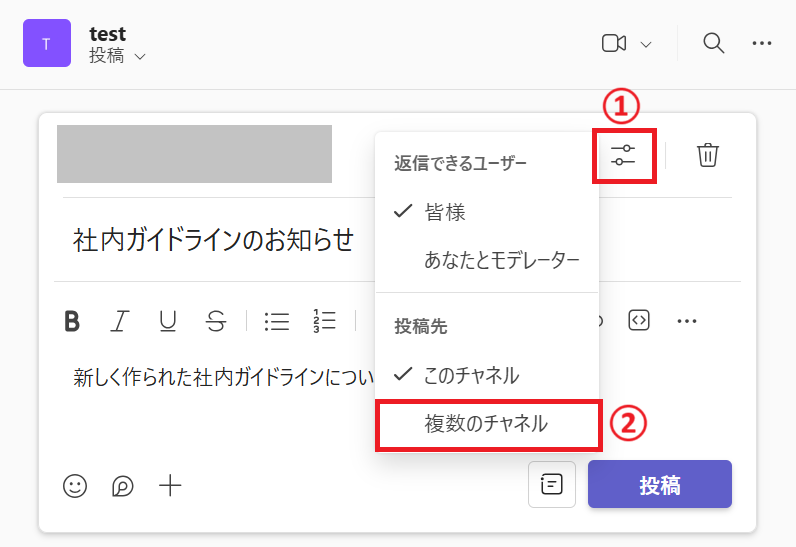Start a video meeting with camera icon
This screenshot has width=796, height=547.
(x=614, y=43)
